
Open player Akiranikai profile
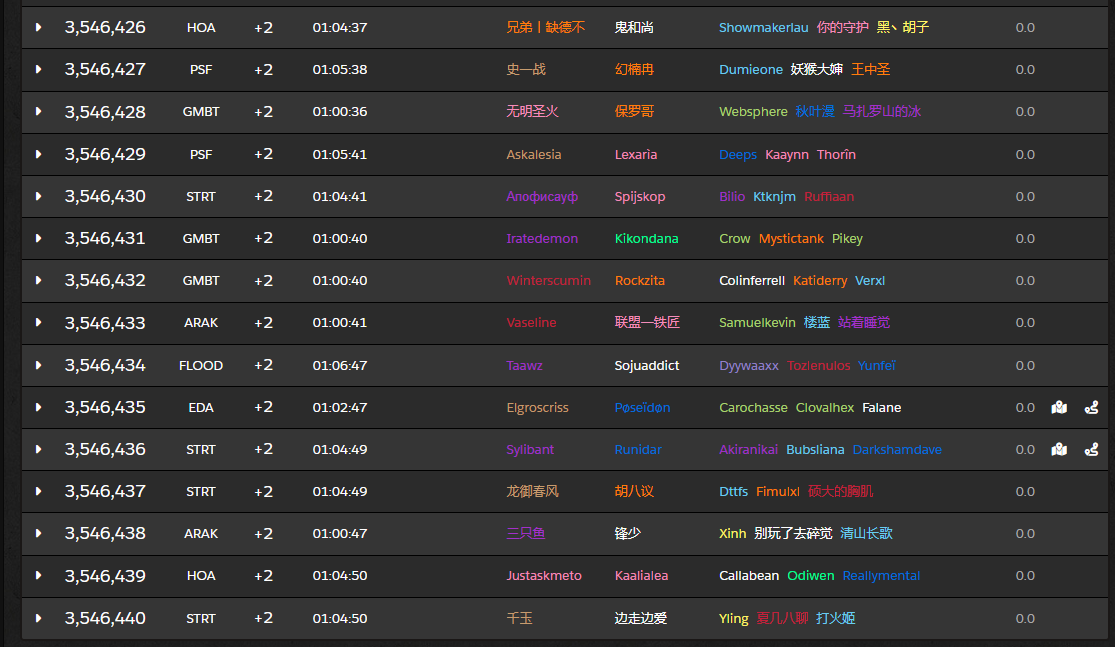748,449
